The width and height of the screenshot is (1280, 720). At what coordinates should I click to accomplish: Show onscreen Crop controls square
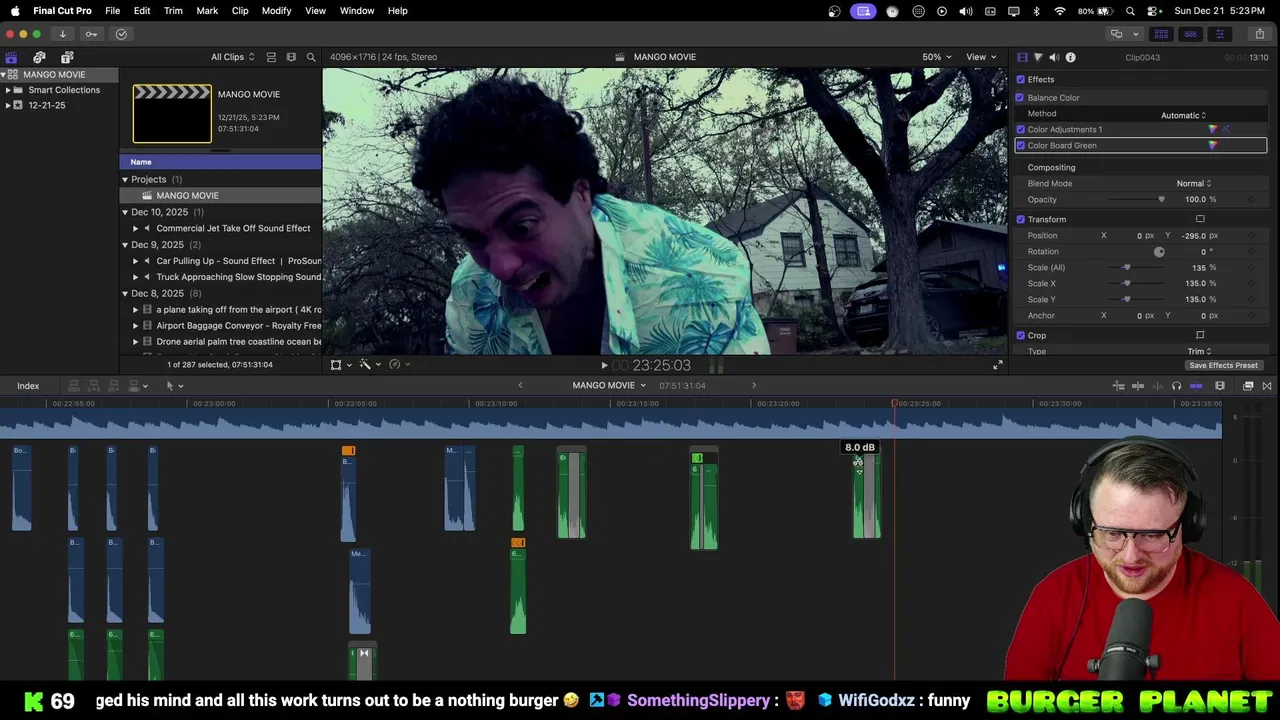pyautogui.click(x=1200, y=335)
